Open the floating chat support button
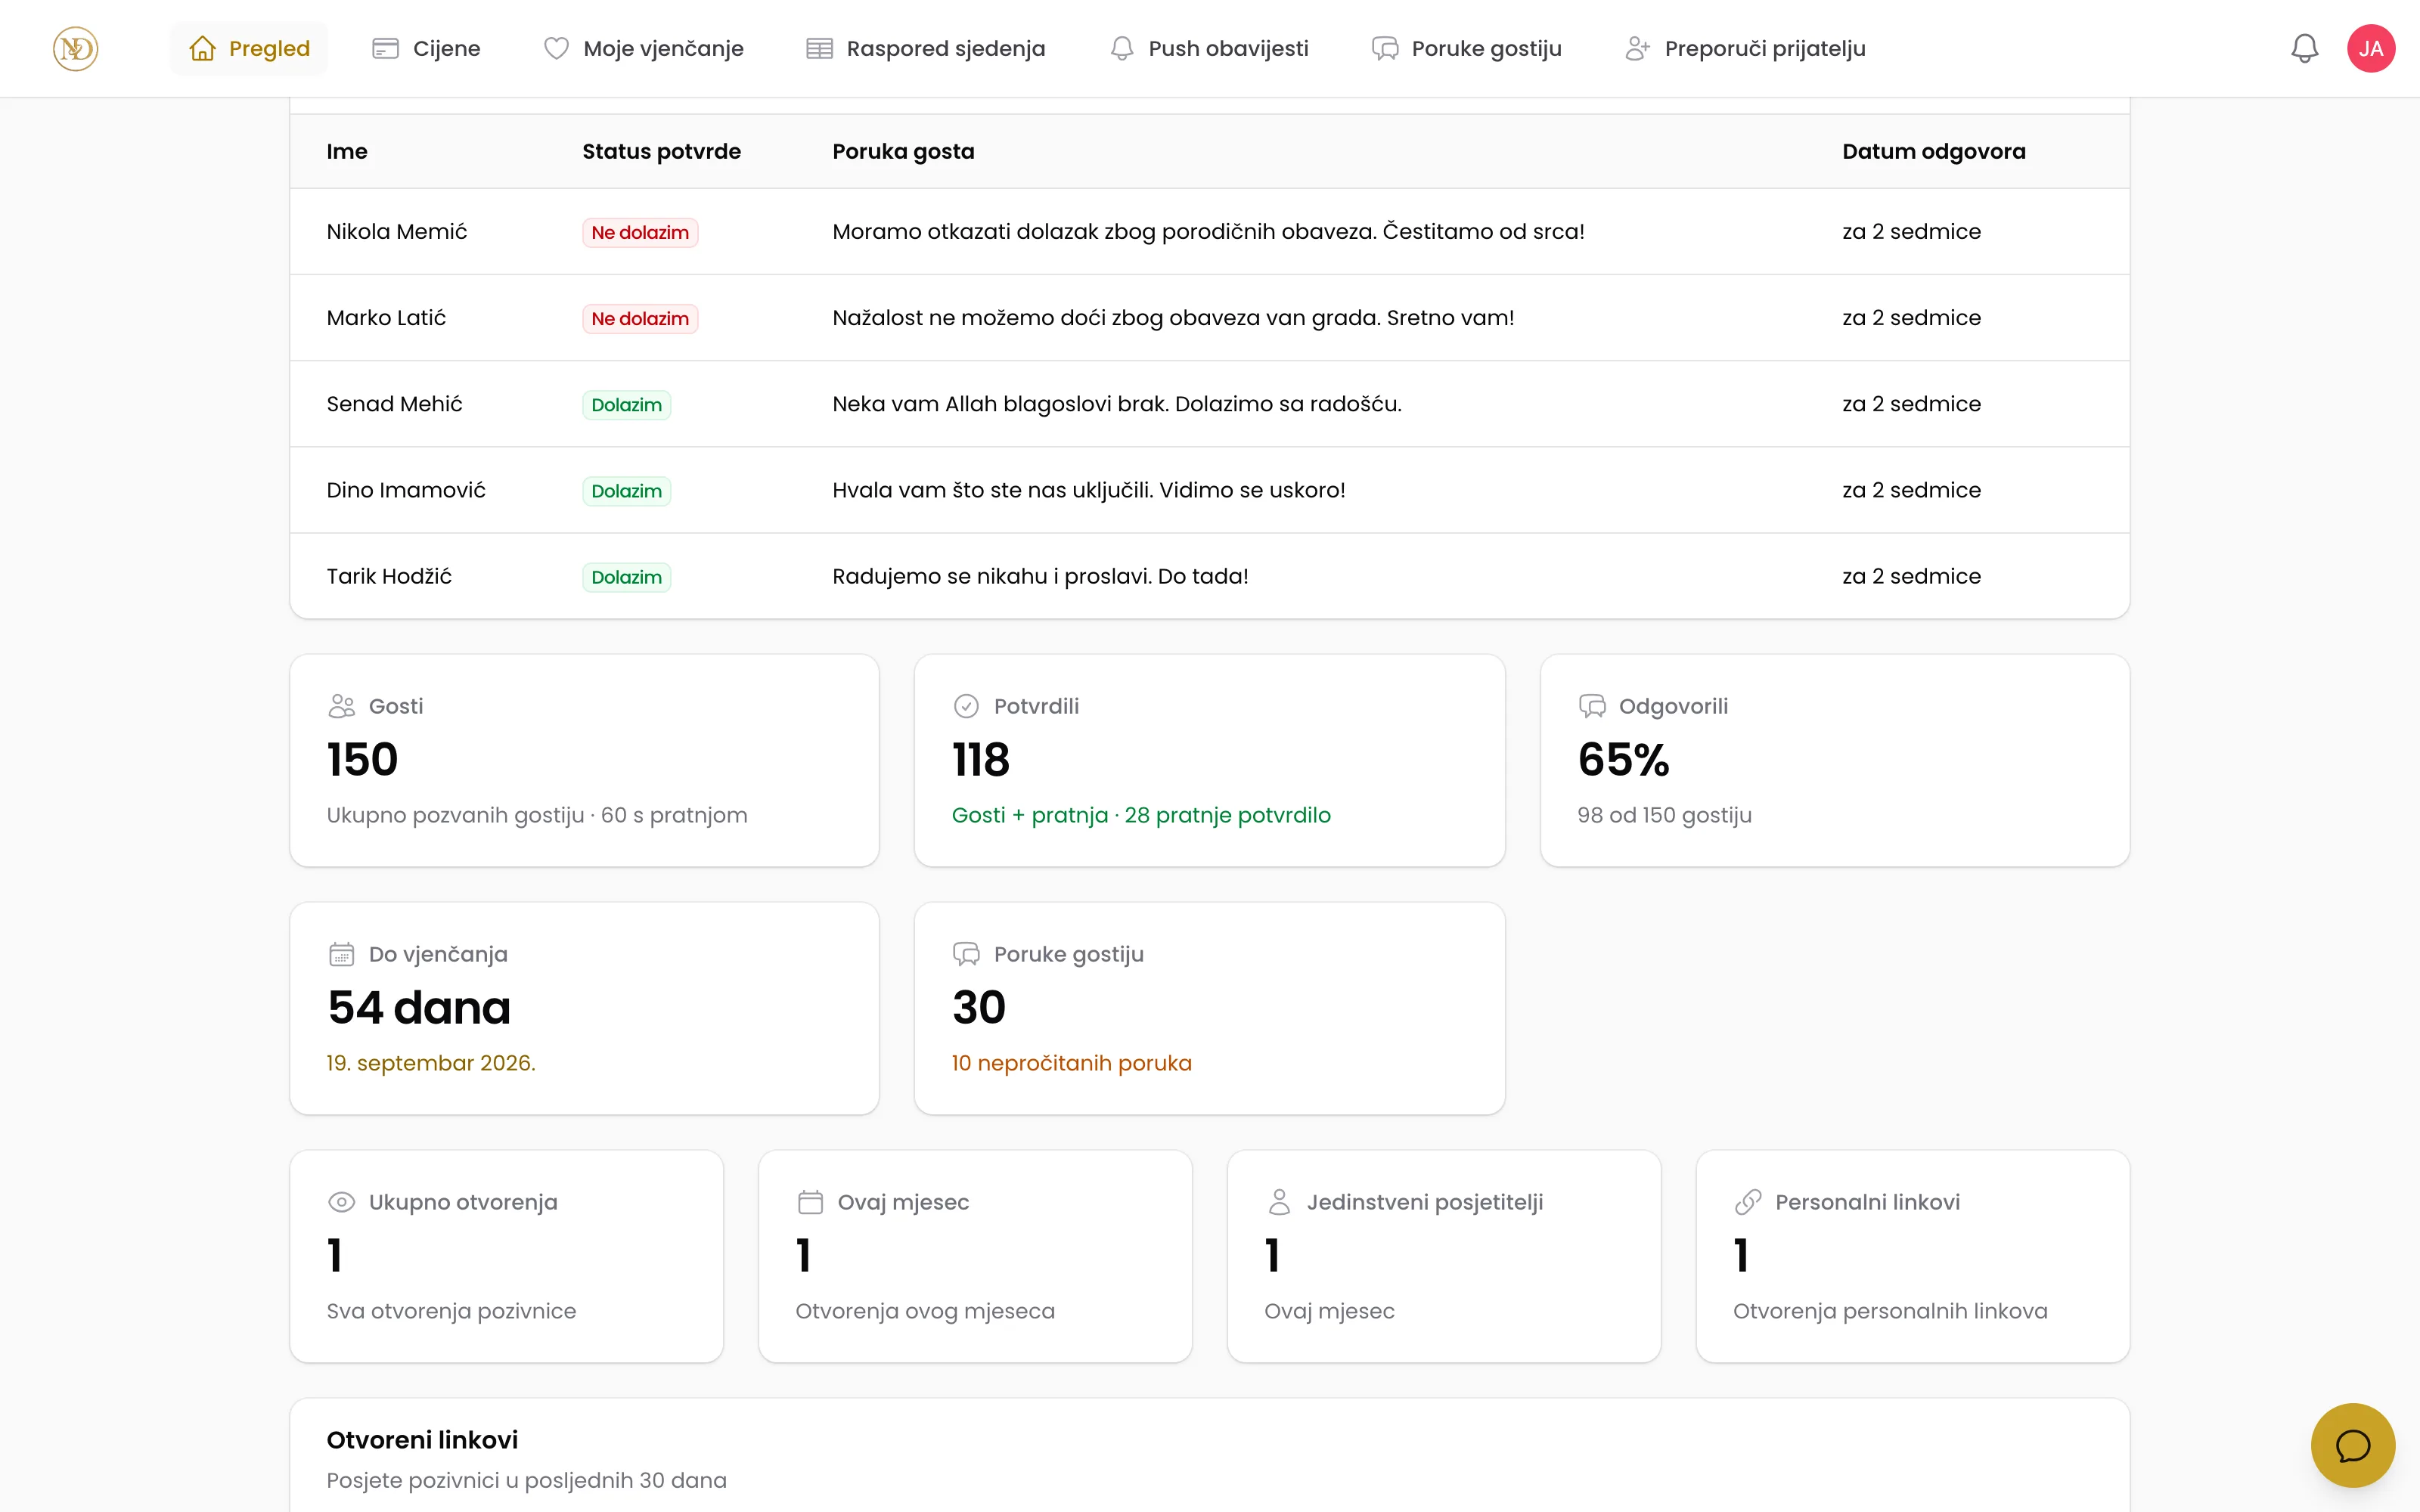This screenshot has height=1512, width=2420. [2352, 1445]
